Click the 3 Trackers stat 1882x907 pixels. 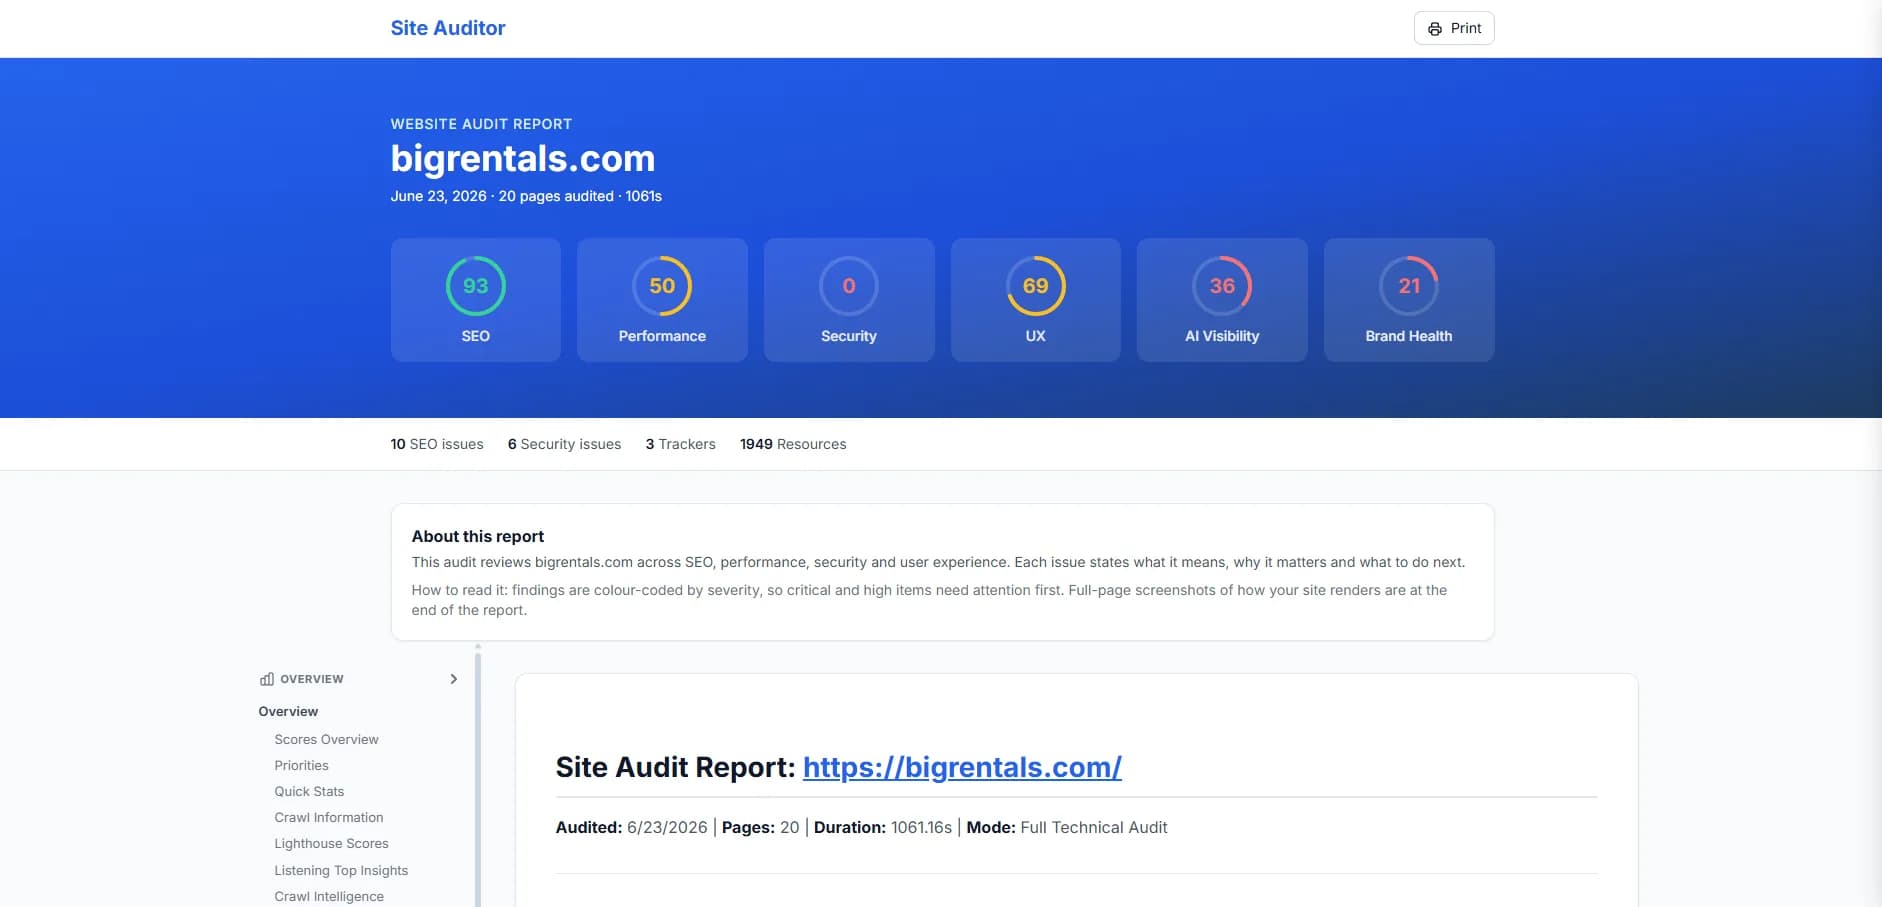pos(680,444)
